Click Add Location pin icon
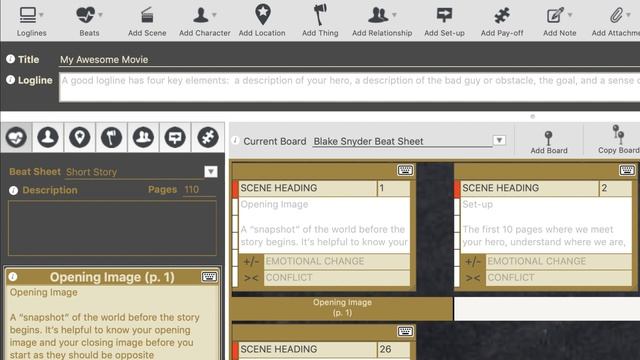 point(263,14)
